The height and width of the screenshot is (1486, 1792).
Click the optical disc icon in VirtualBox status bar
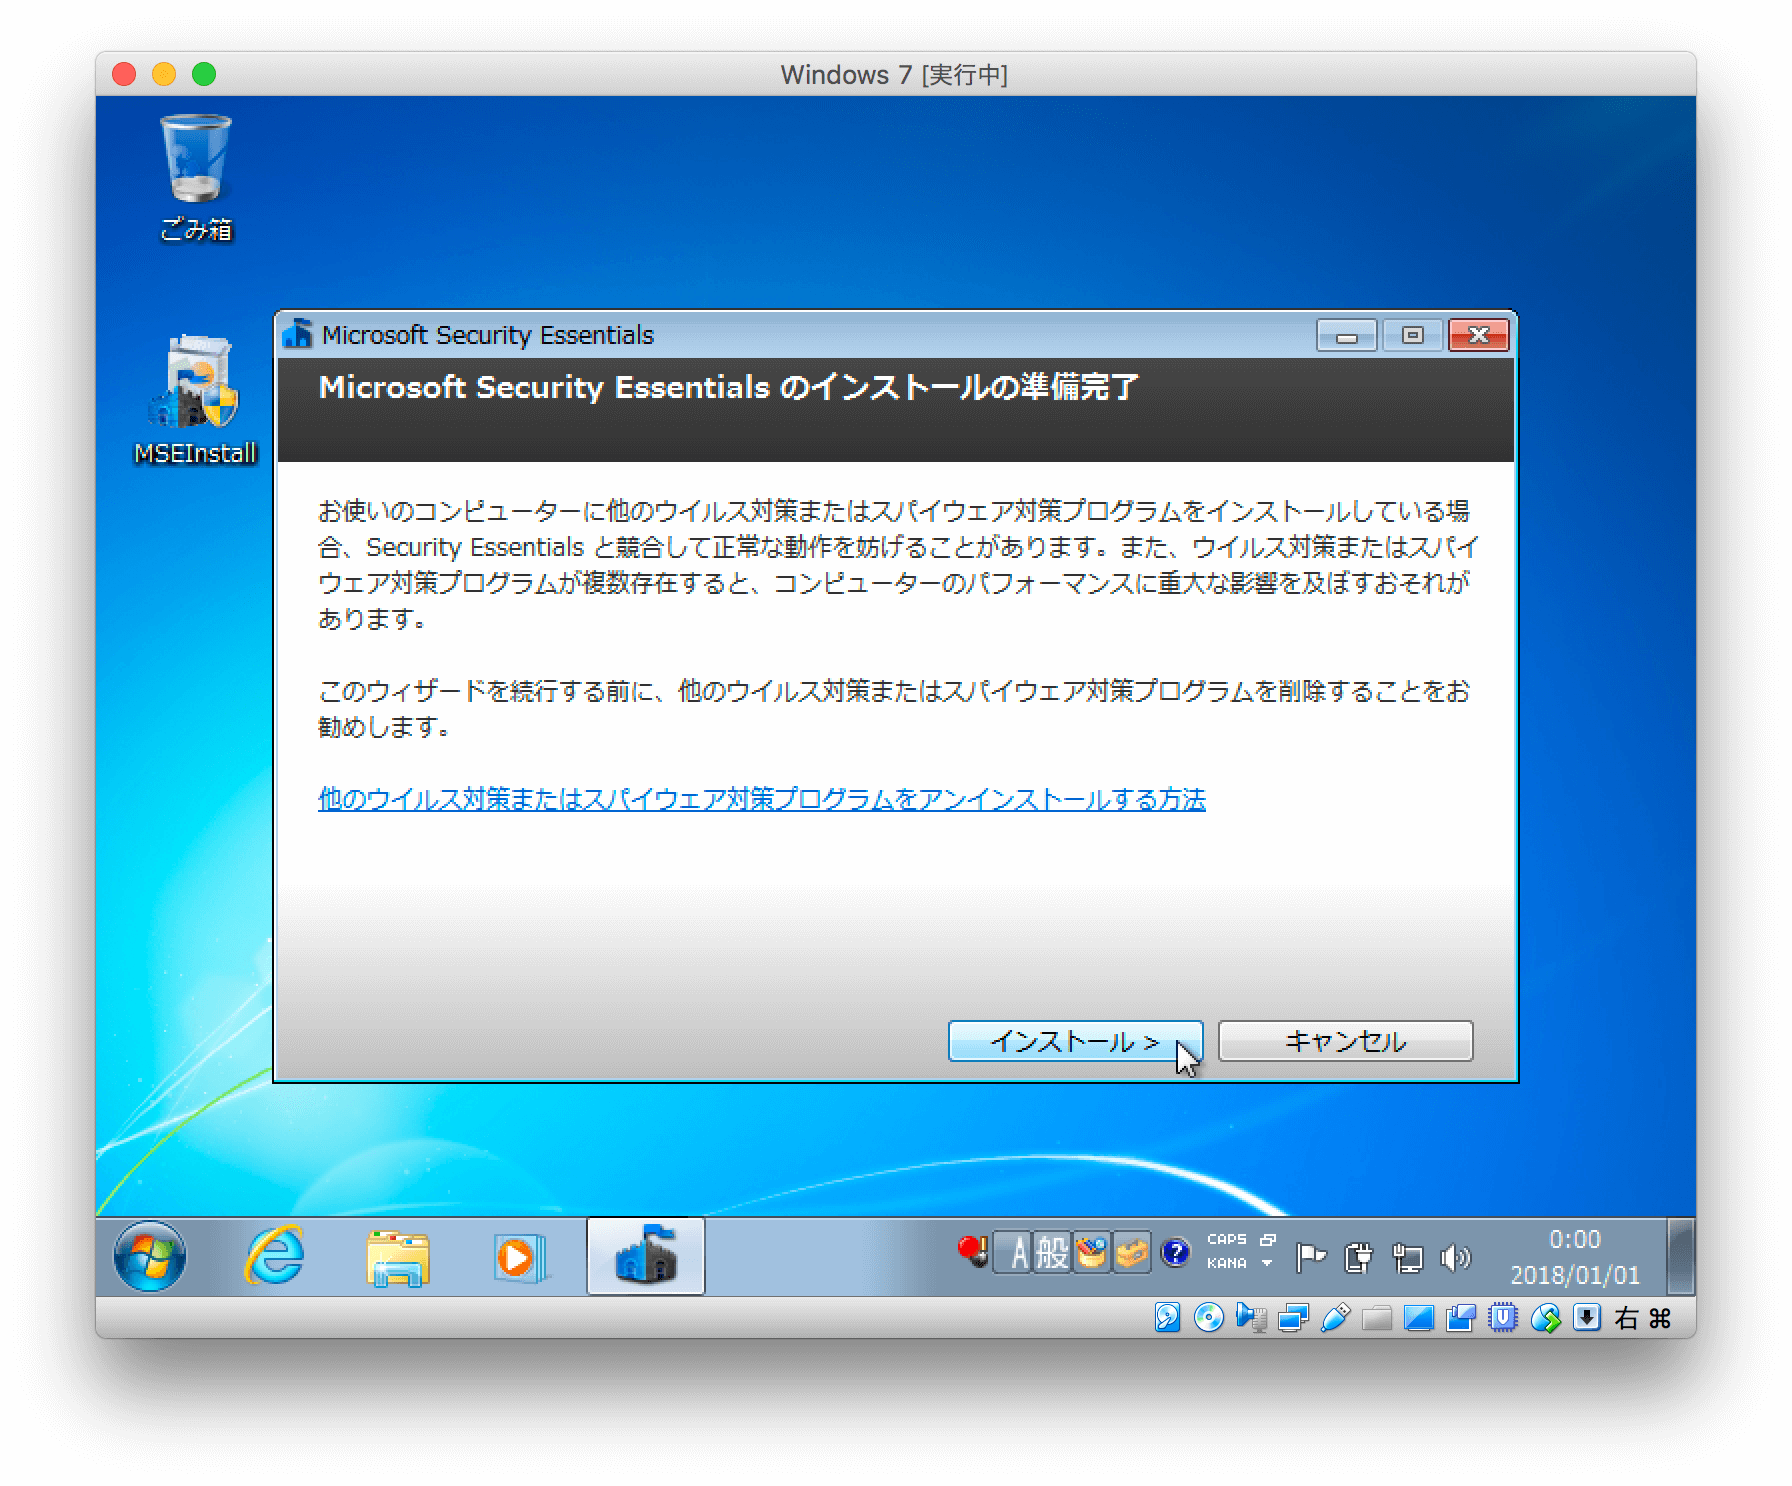coord(1209,1318)
